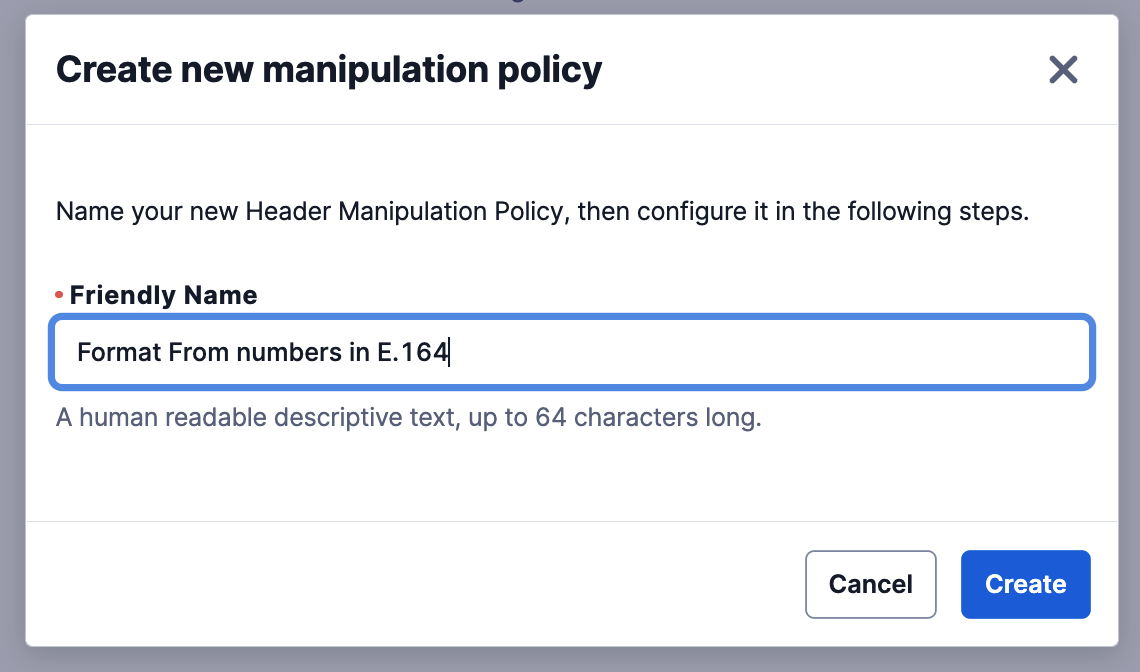The width and height of the screenshot is (1140, 672).
Task: Click inside the Friendly Name input field
Action: 570,352
